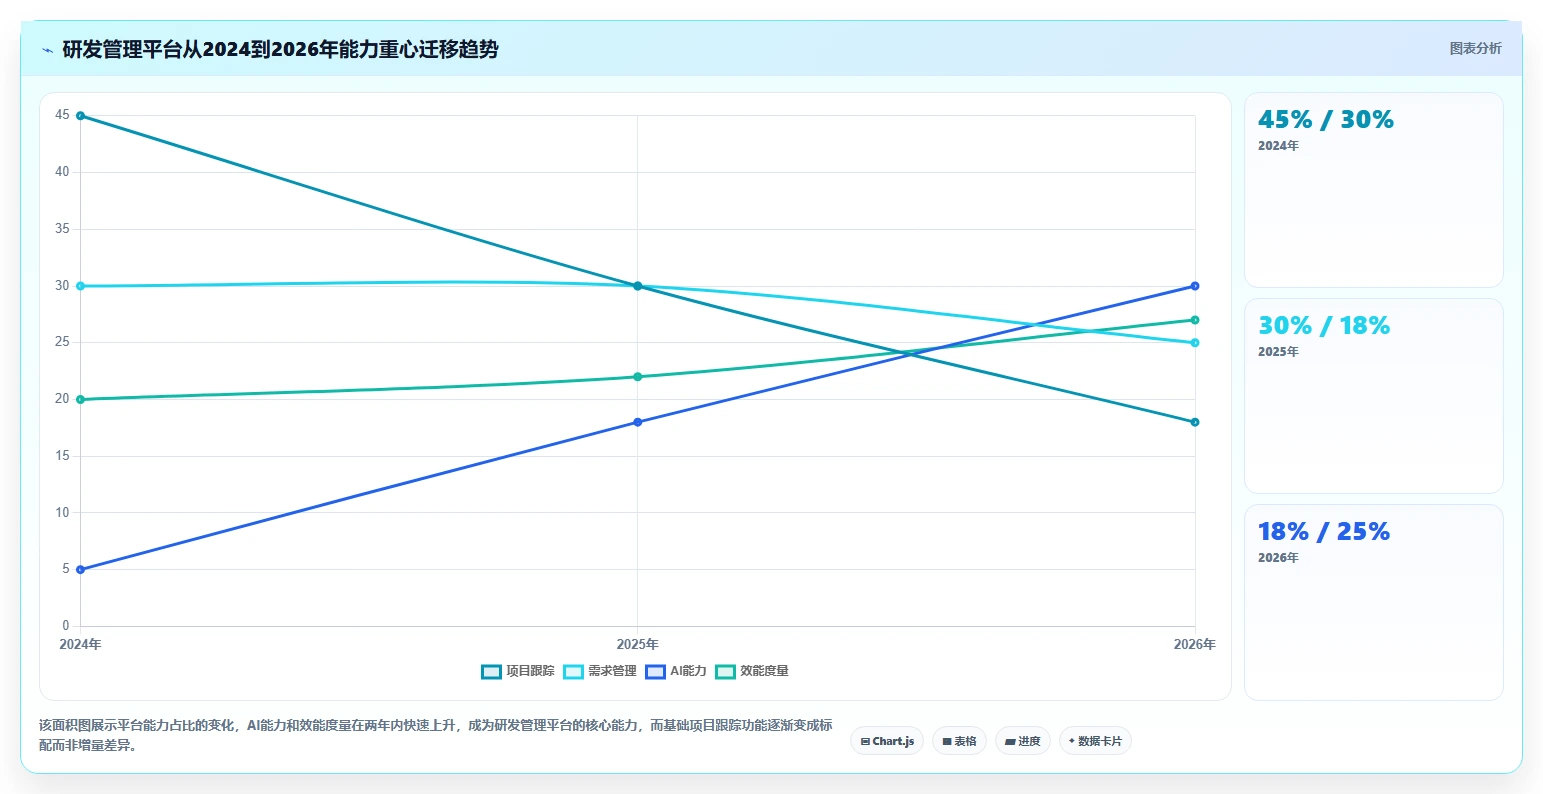Screen dimensions: 1543x794
Task: Click the chart description paragraph below chart
Action: (x=436, y=735)
